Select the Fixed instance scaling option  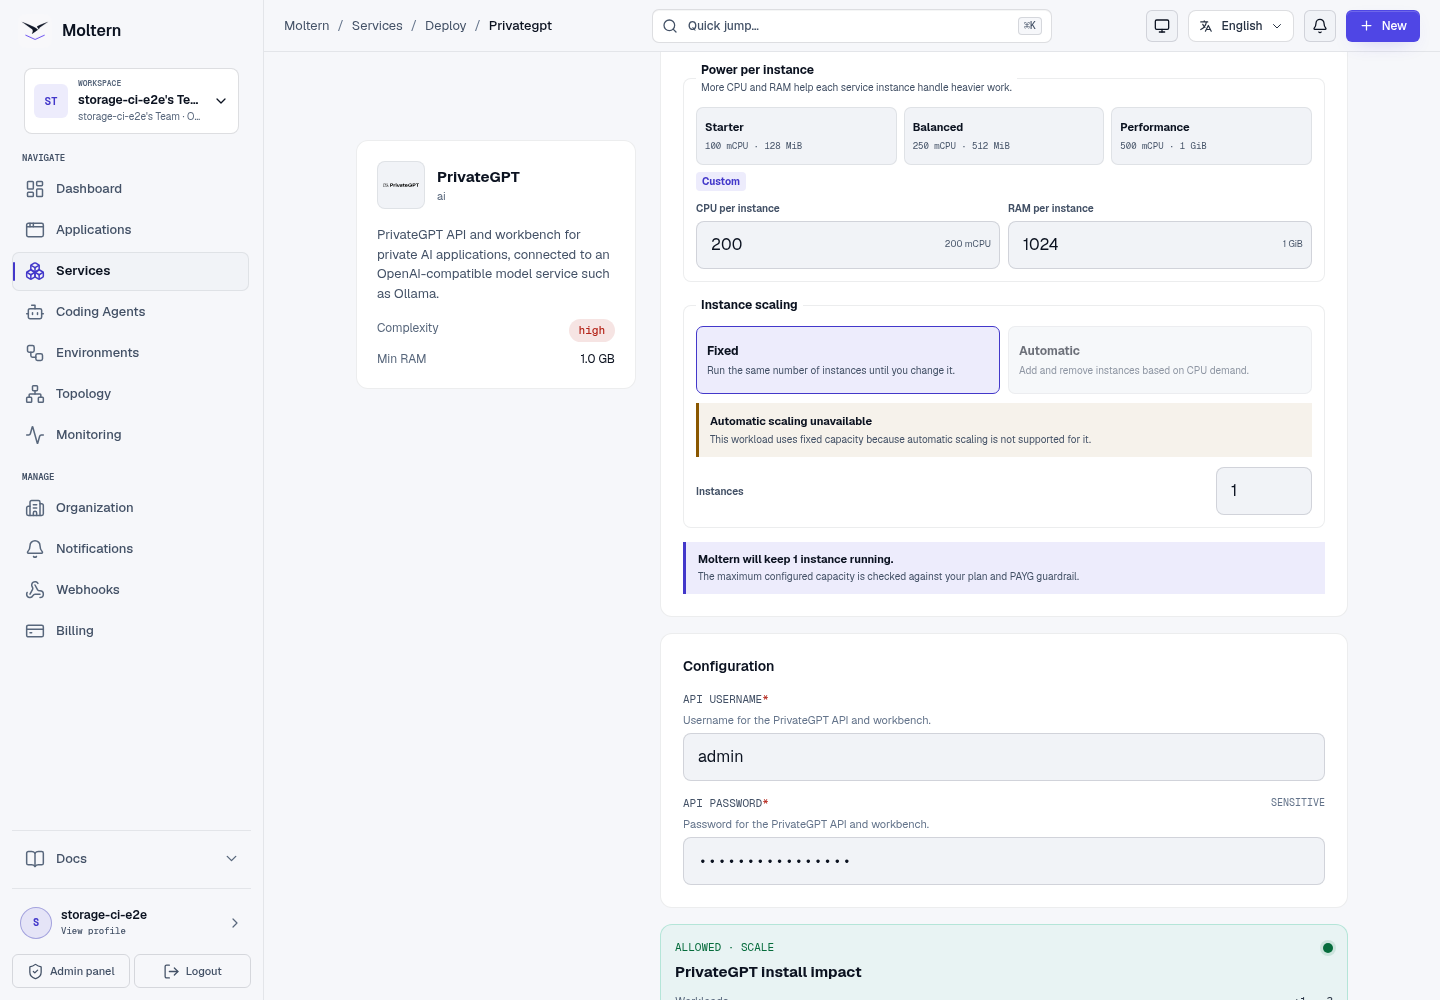[x=848, y=360]
